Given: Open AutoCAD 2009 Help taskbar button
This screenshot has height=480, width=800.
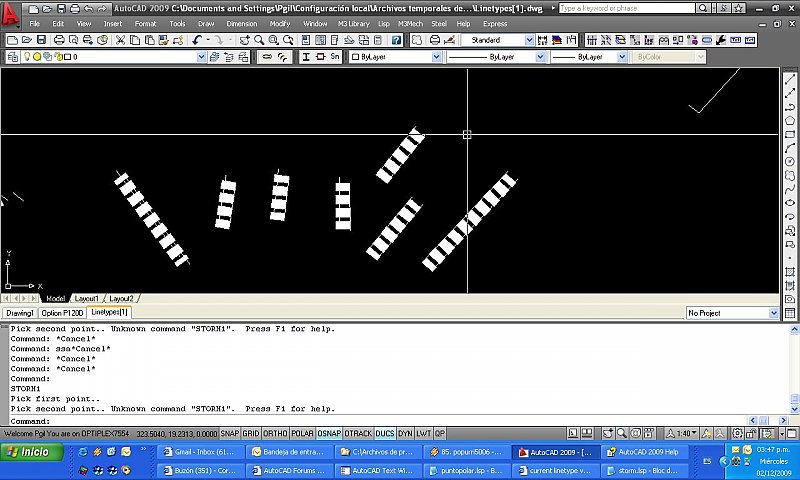Looking at the screenshot, I should pos(644,452).
